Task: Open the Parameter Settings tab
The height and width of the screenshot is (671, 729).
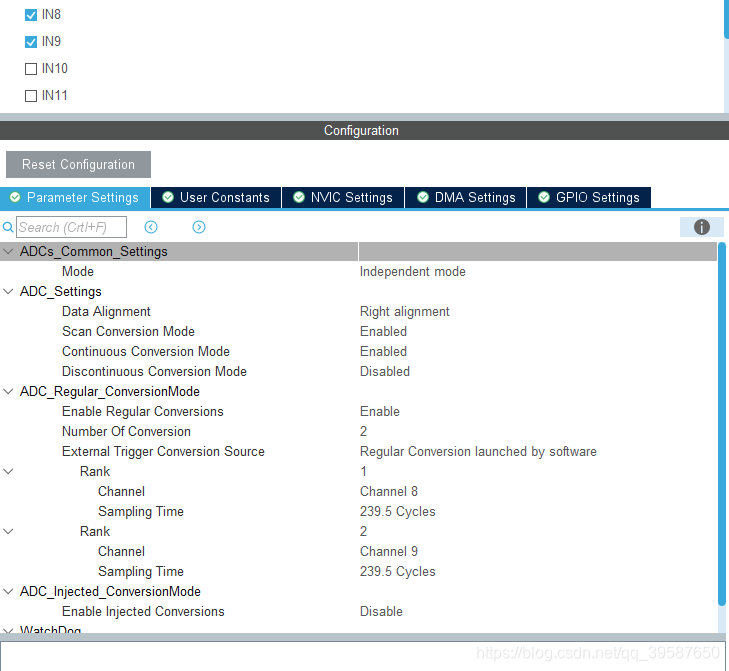Action: [75, 198]
